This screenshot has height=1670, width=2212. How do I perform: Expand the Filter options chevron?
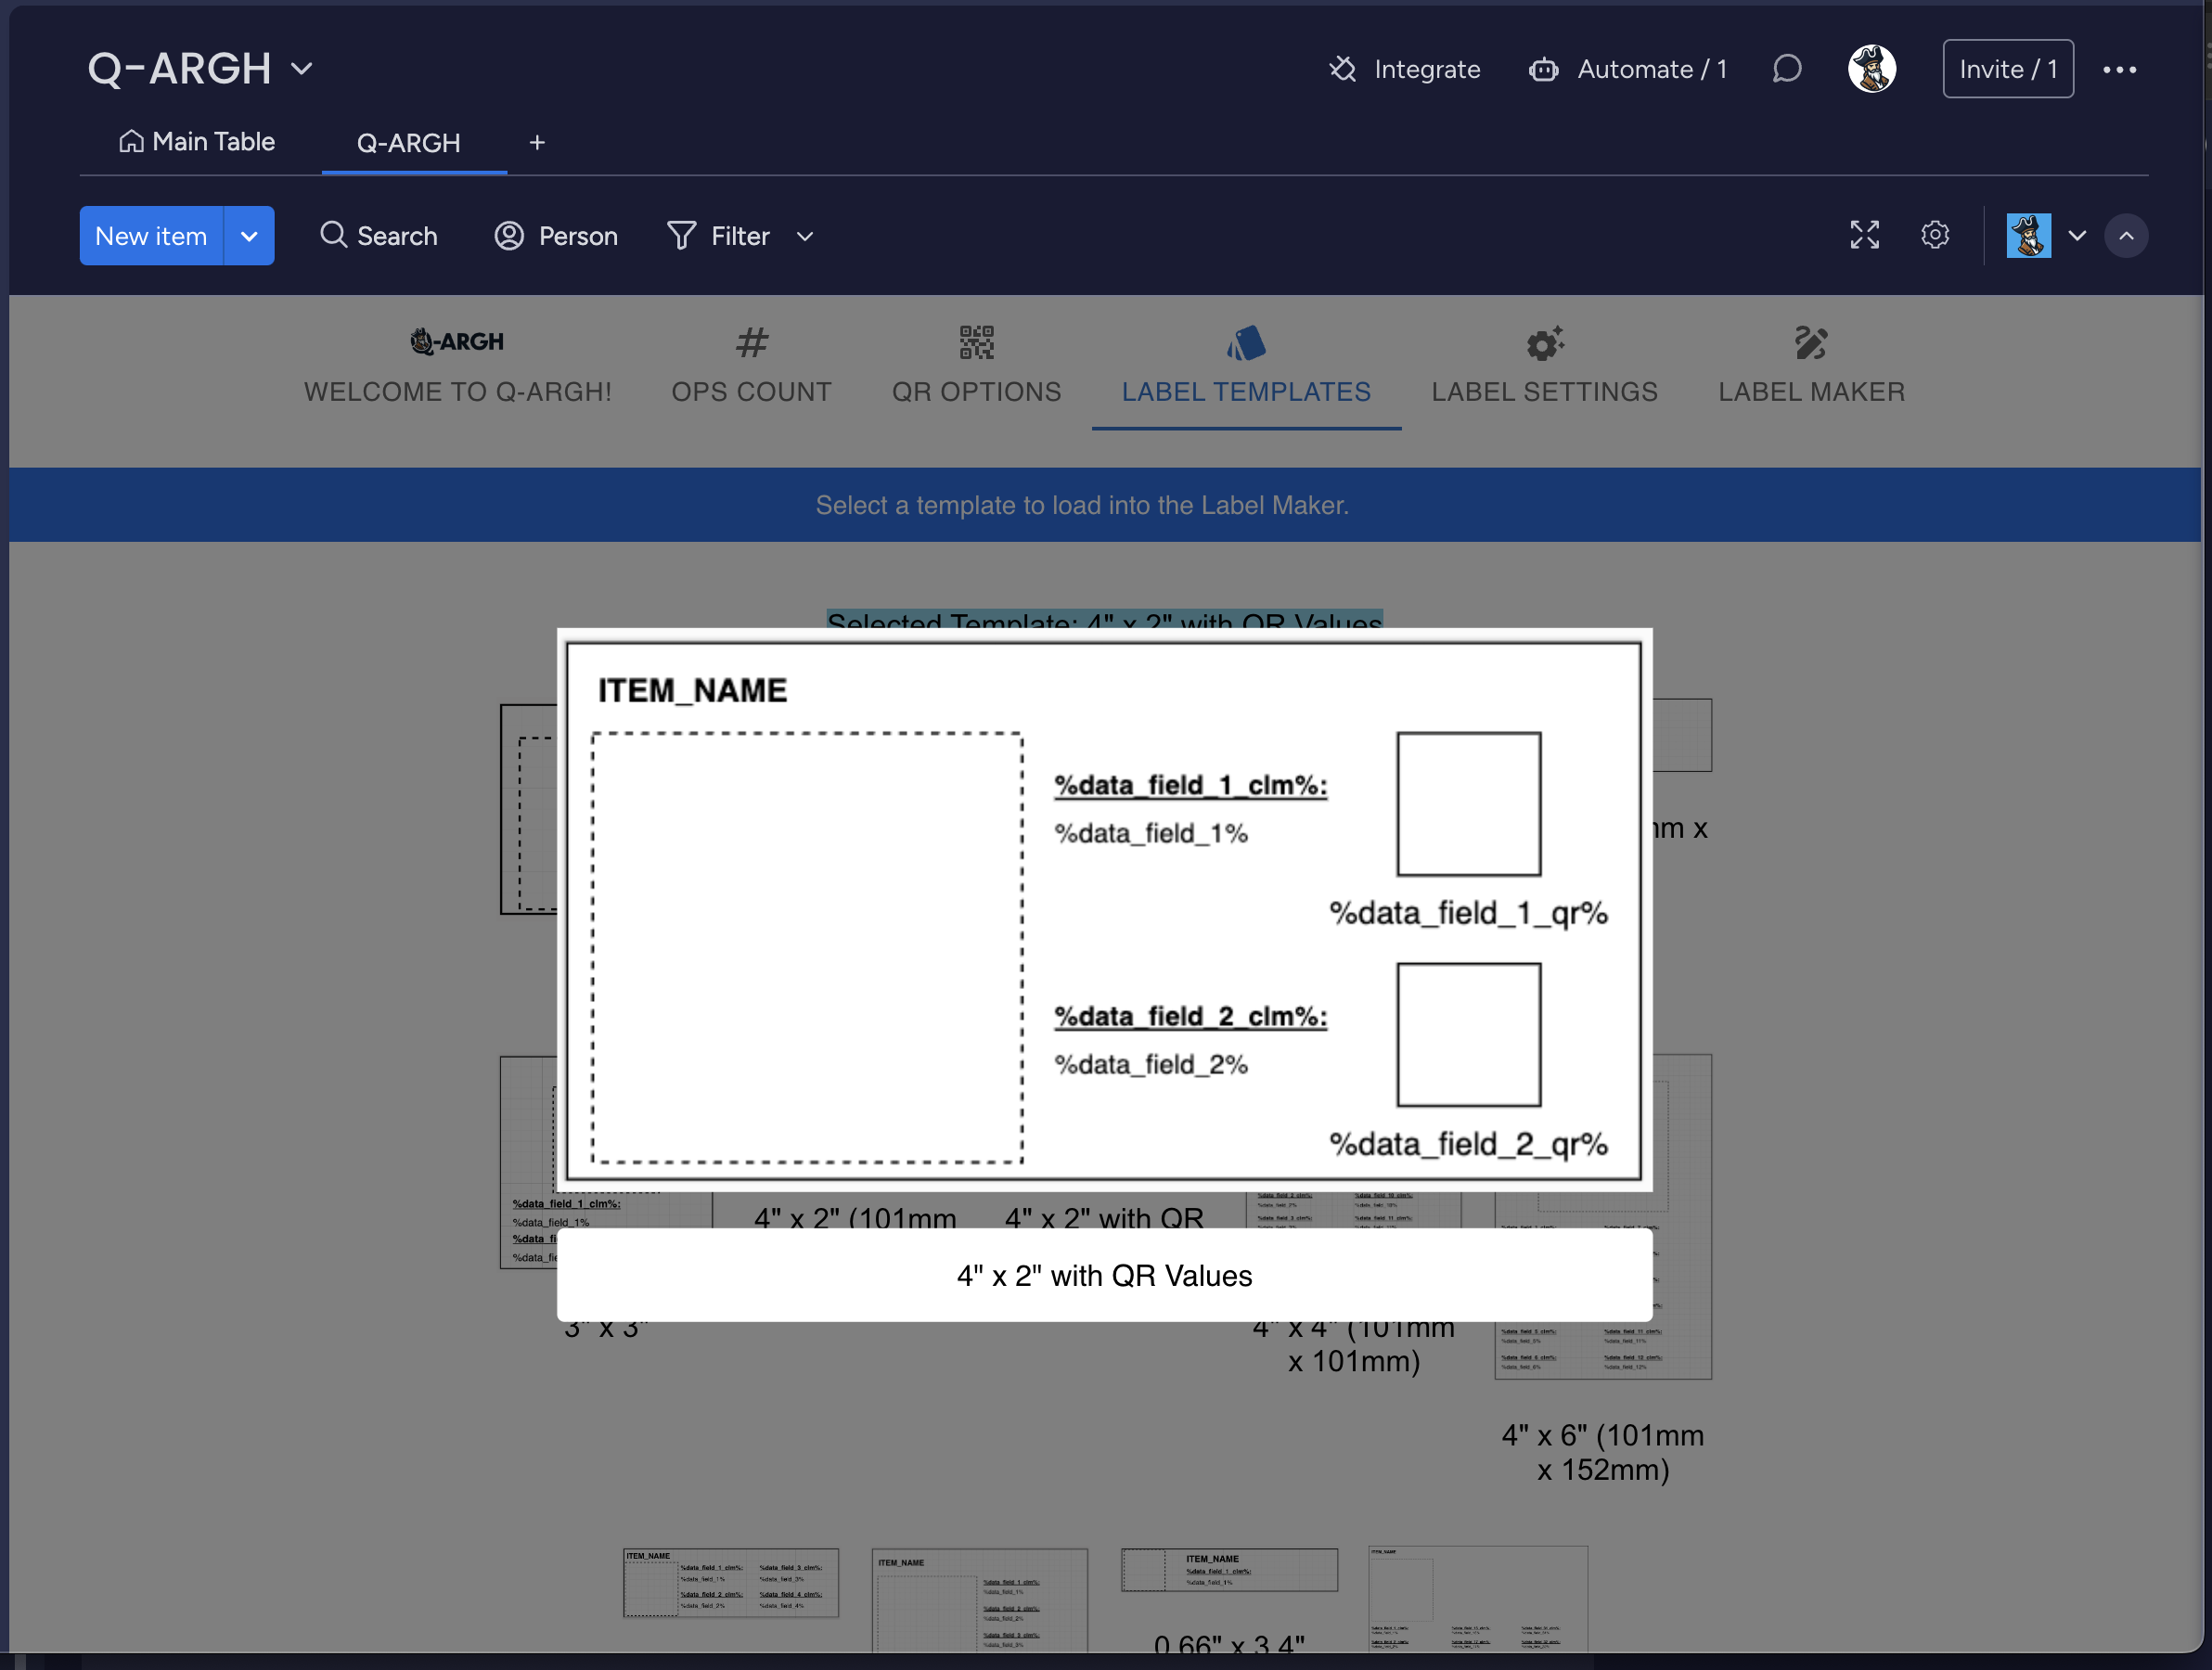[805, 237]
